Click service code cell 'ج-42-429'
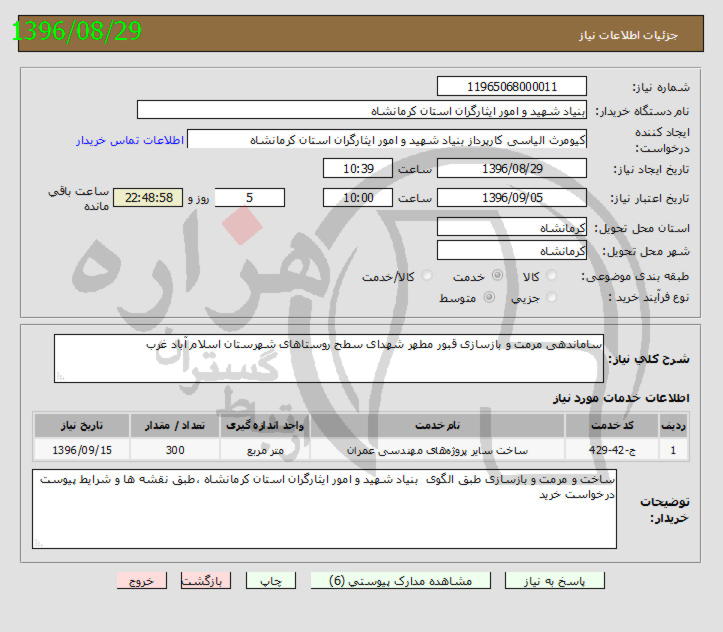The image size is (723, 632). [612, 450]
